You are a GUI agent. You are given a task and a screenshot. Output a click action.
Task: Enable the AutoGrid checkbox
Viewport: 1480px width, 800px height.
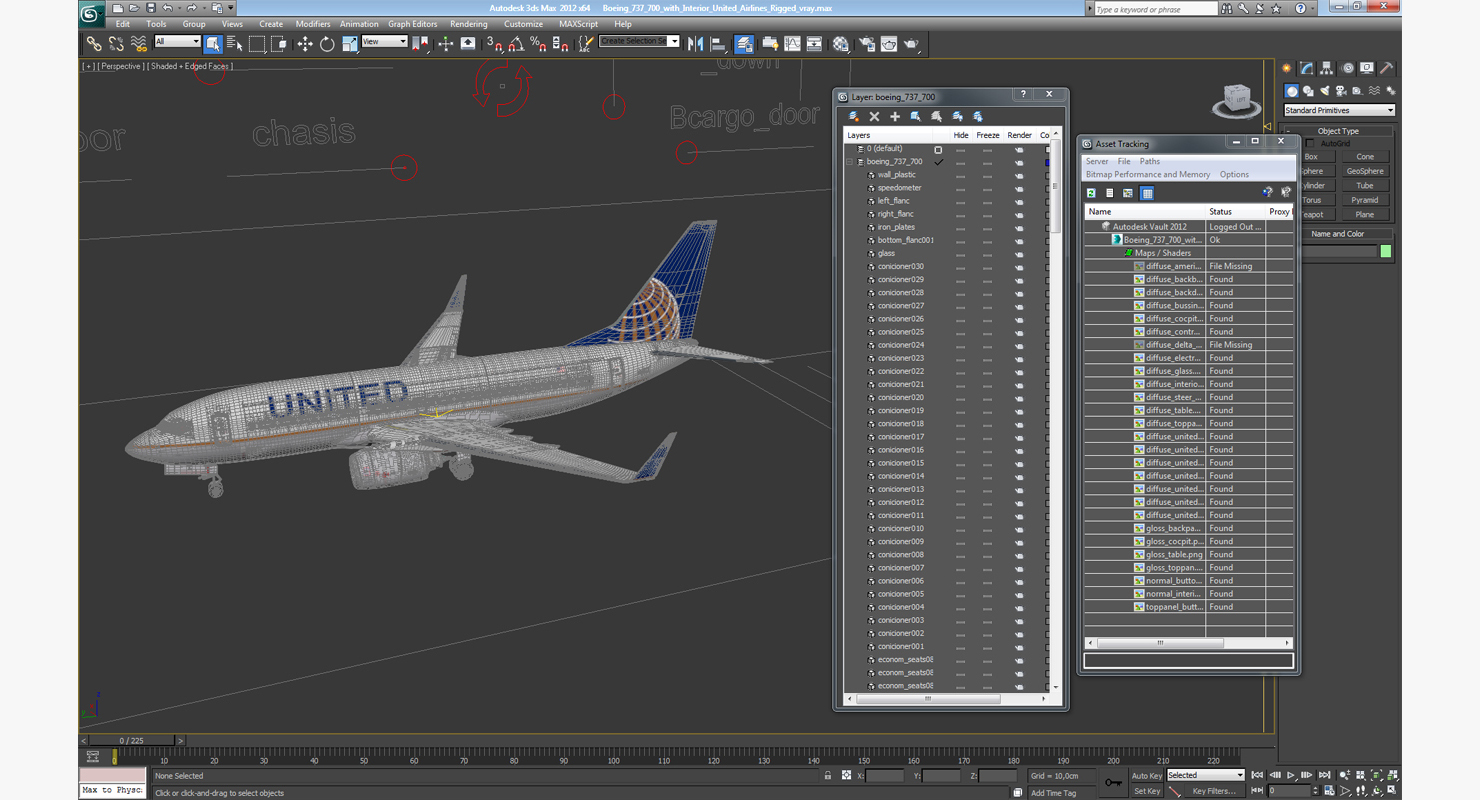pyautogui.click(x=1311, y=144)
